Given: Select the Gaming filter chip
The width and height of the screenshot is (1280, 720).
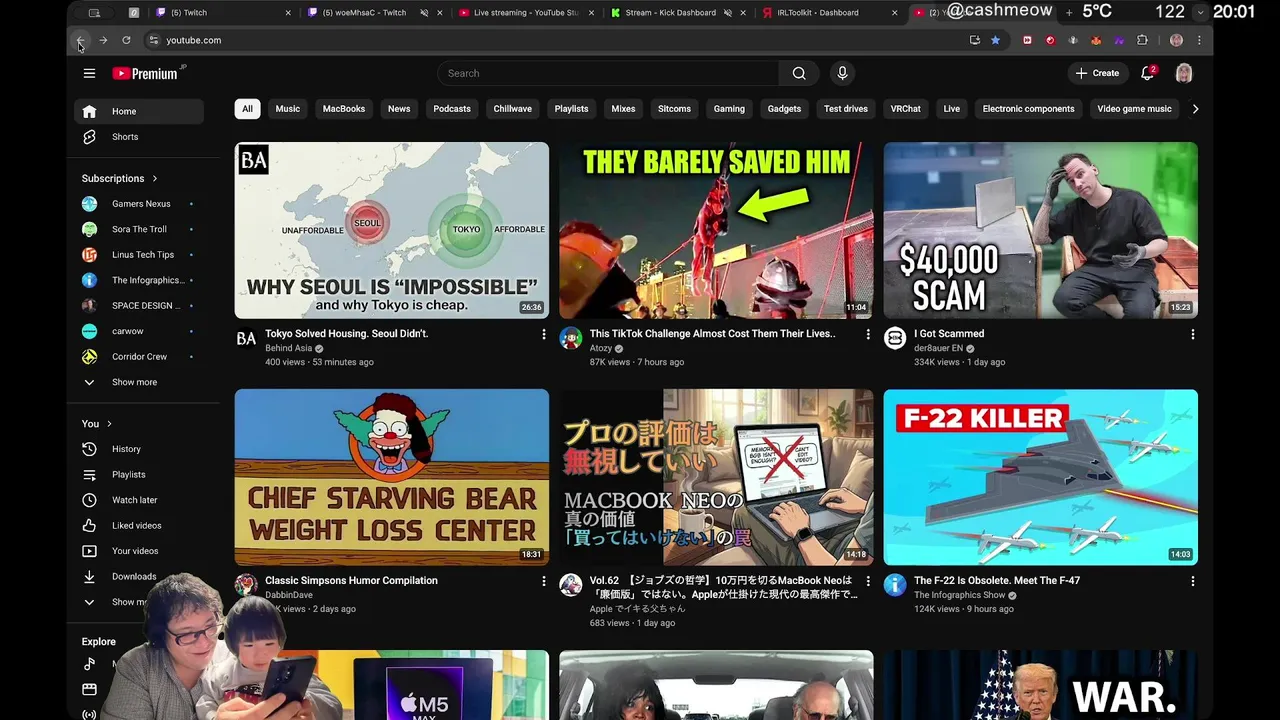Looking at the screenshot, I should click(729, 109).
